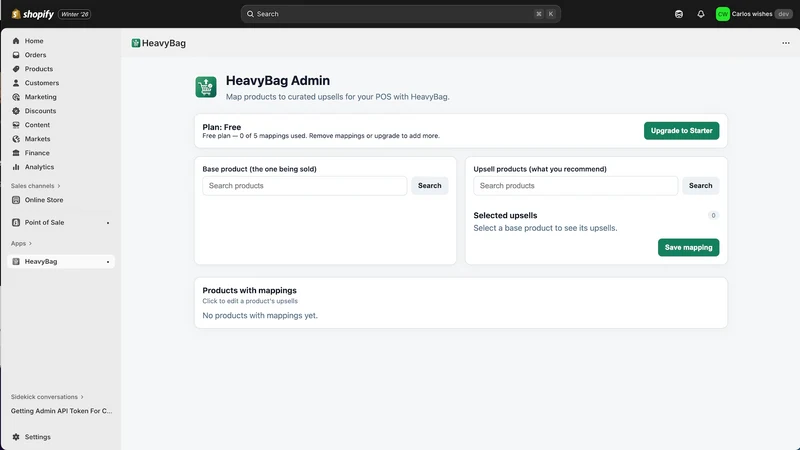Focus the base product search field
800x450 pixels.
pos(305,186)
